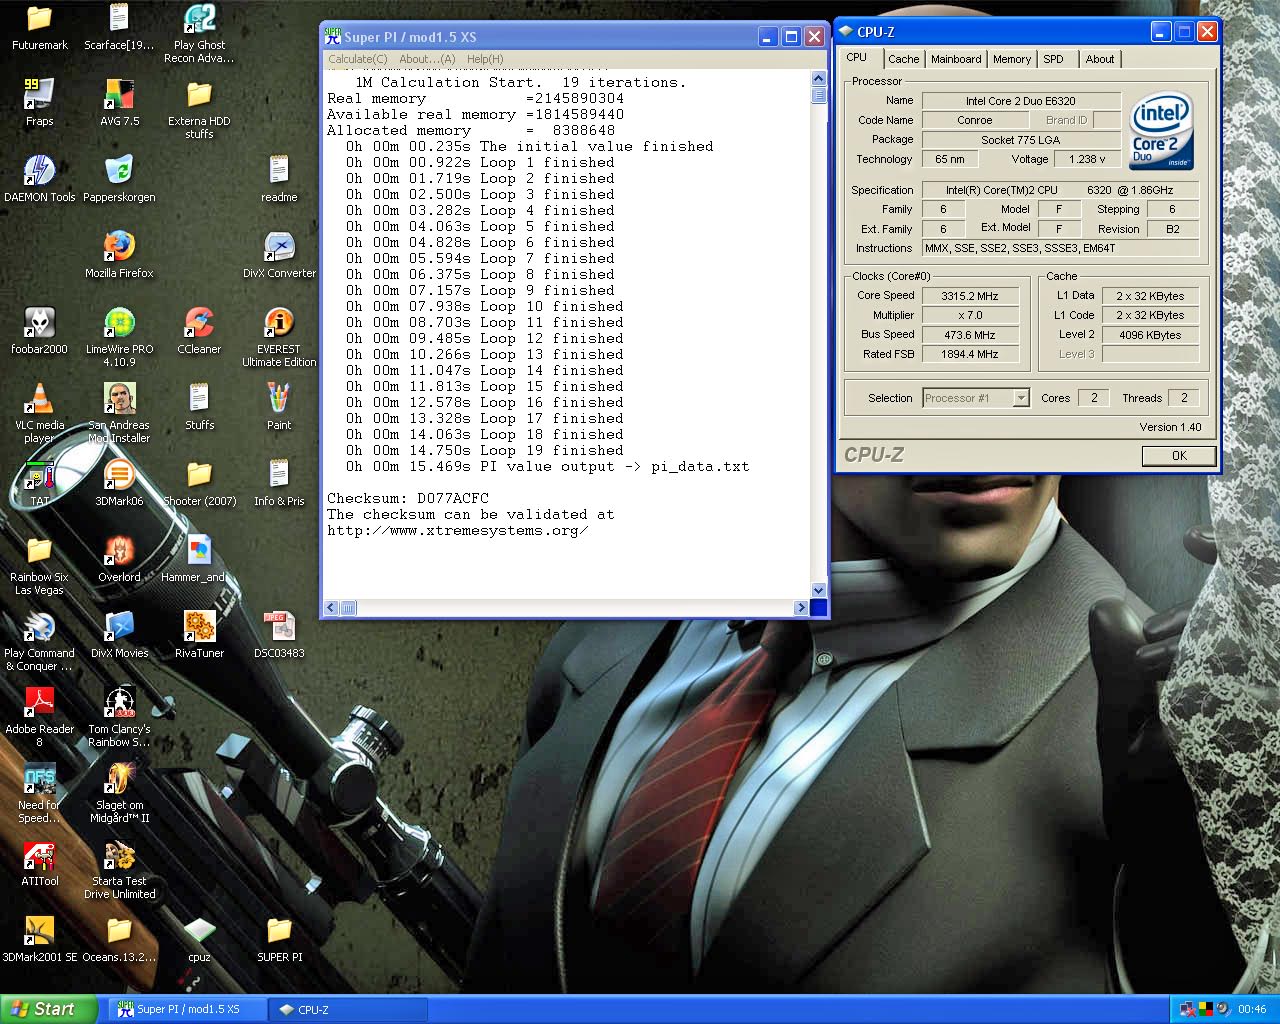The width and height of the screenshot is (1280, 1024).
Task: Open AVG 7.5 antivirus icon
Action: pos(119,95)
